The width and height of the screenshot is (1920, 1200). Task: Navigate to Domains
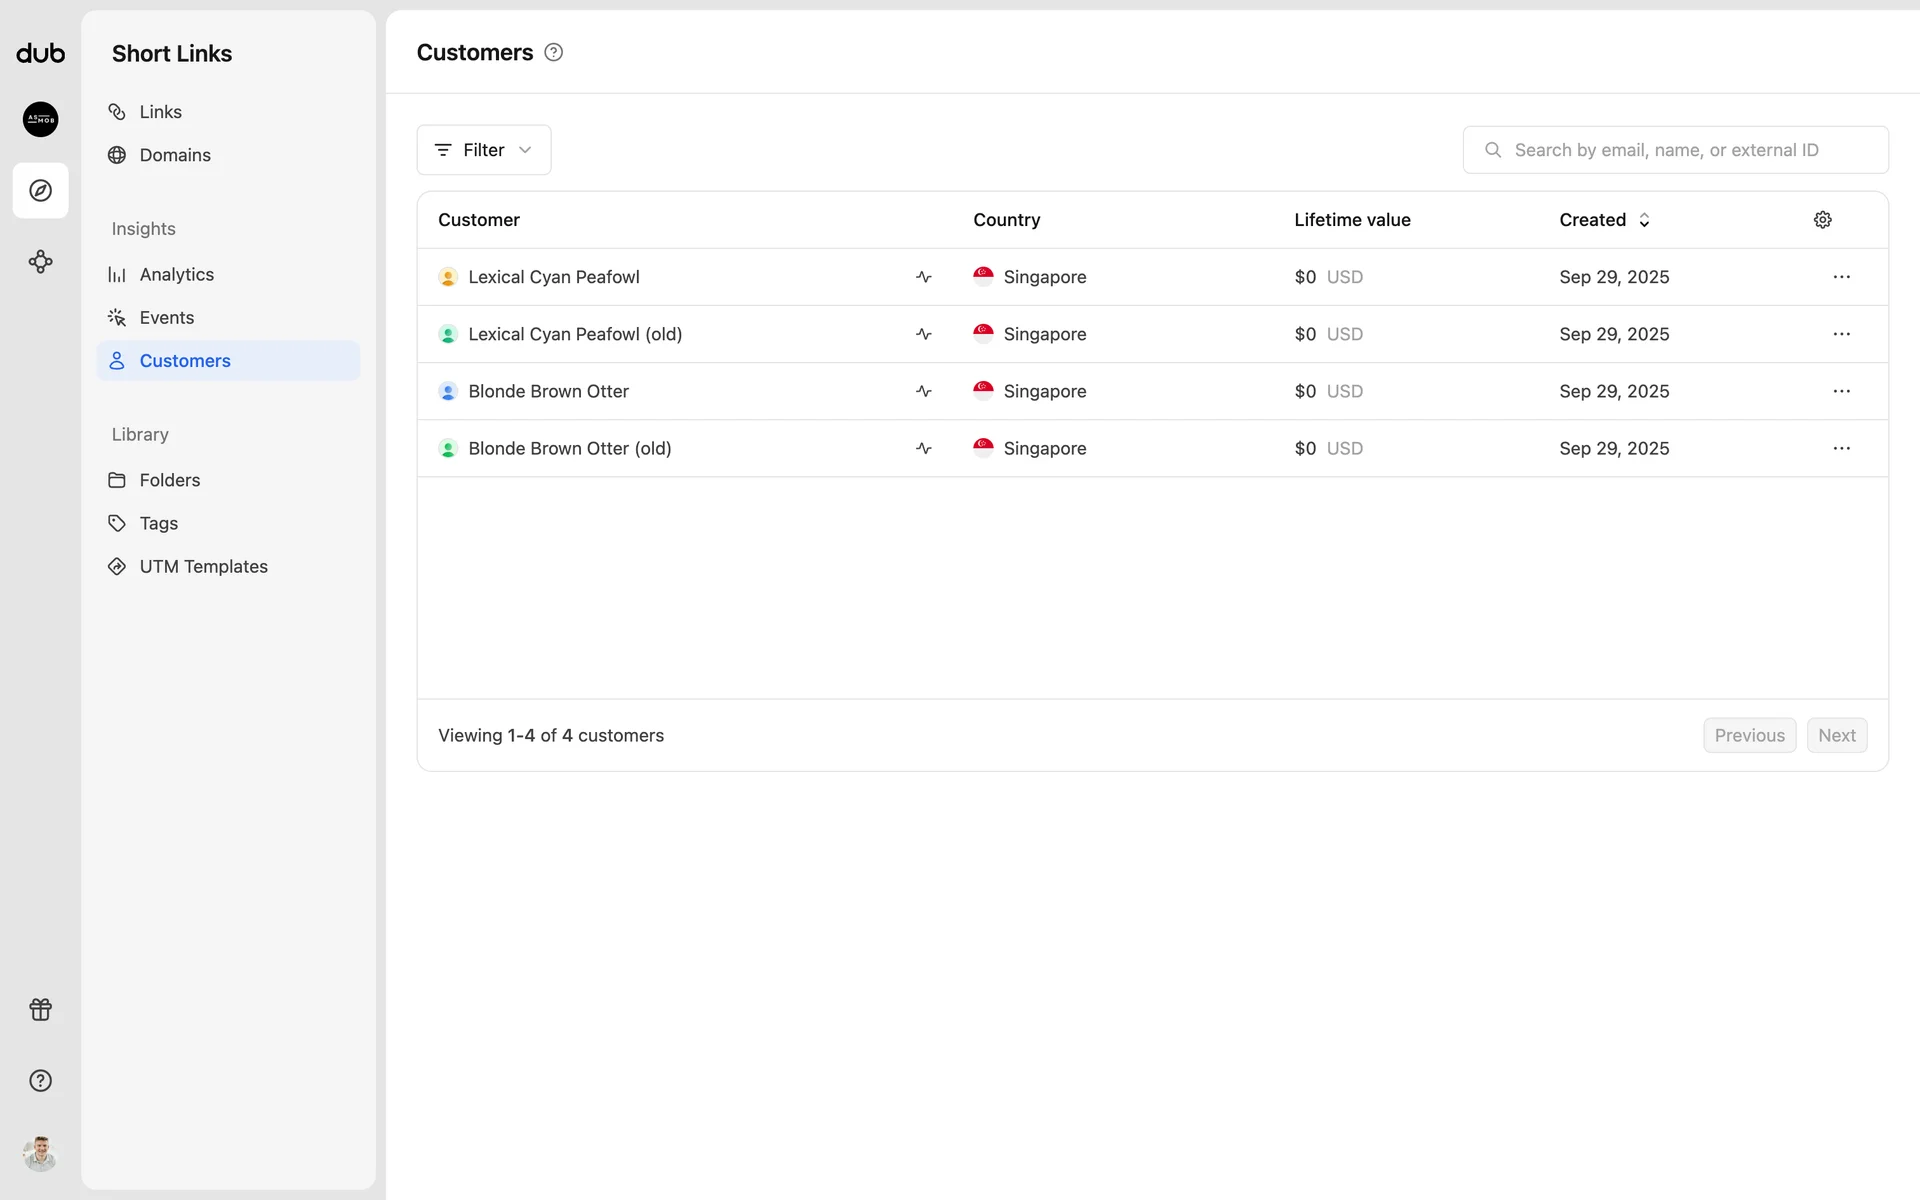175,155
